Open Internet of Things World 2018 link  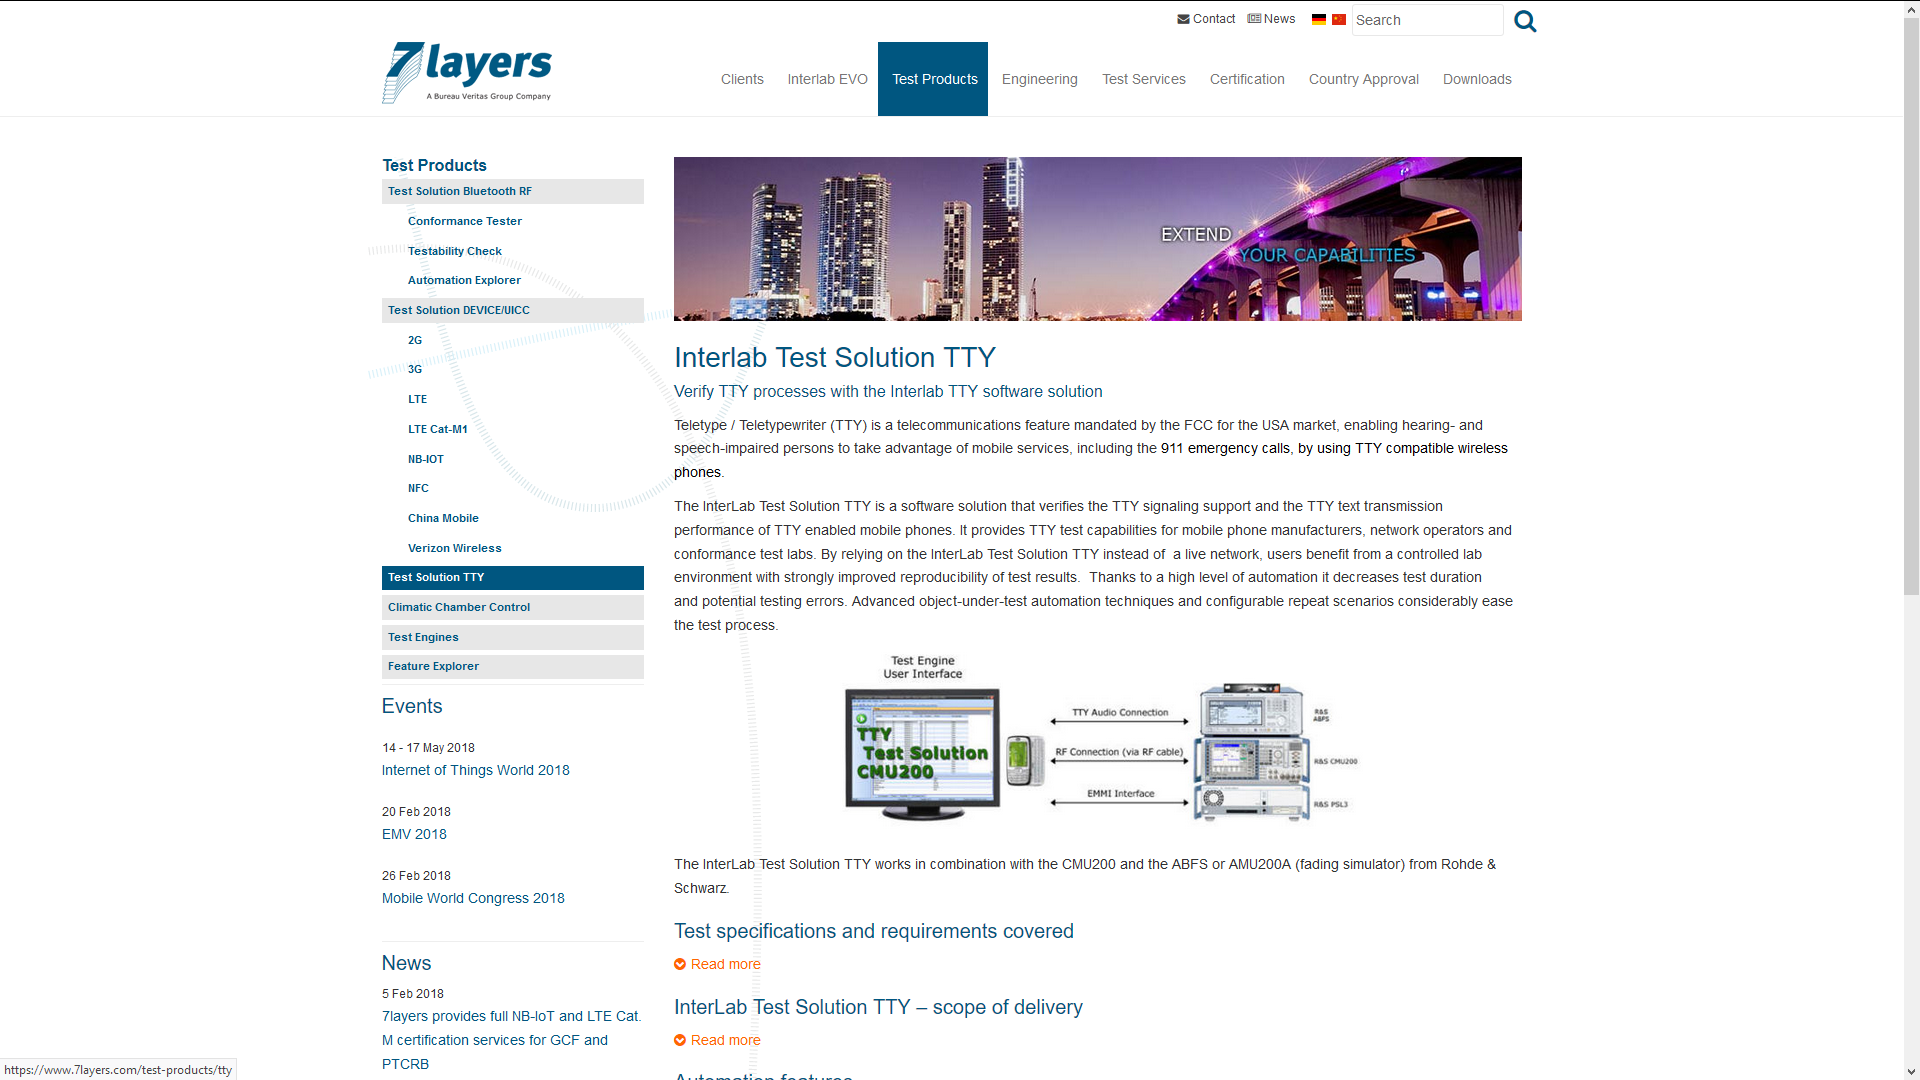pos(475,770)
